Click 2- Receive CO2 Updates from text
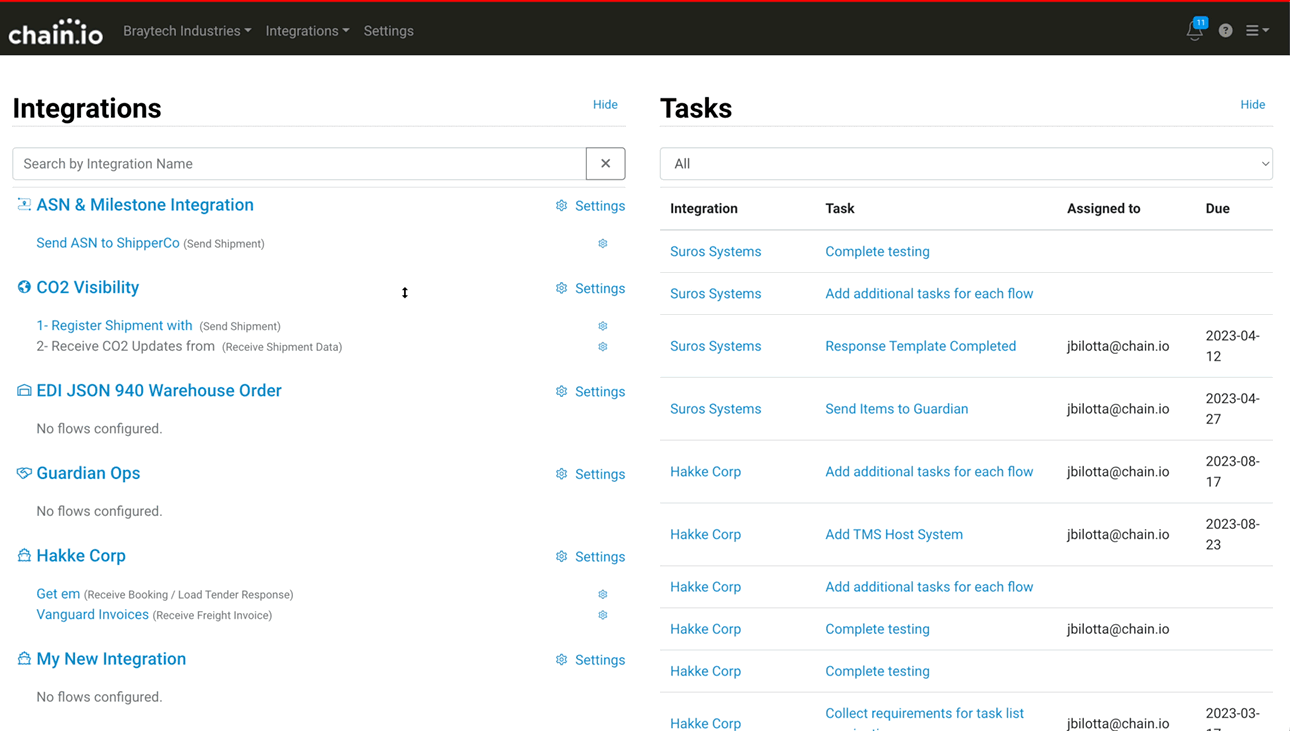 [125, 346]
